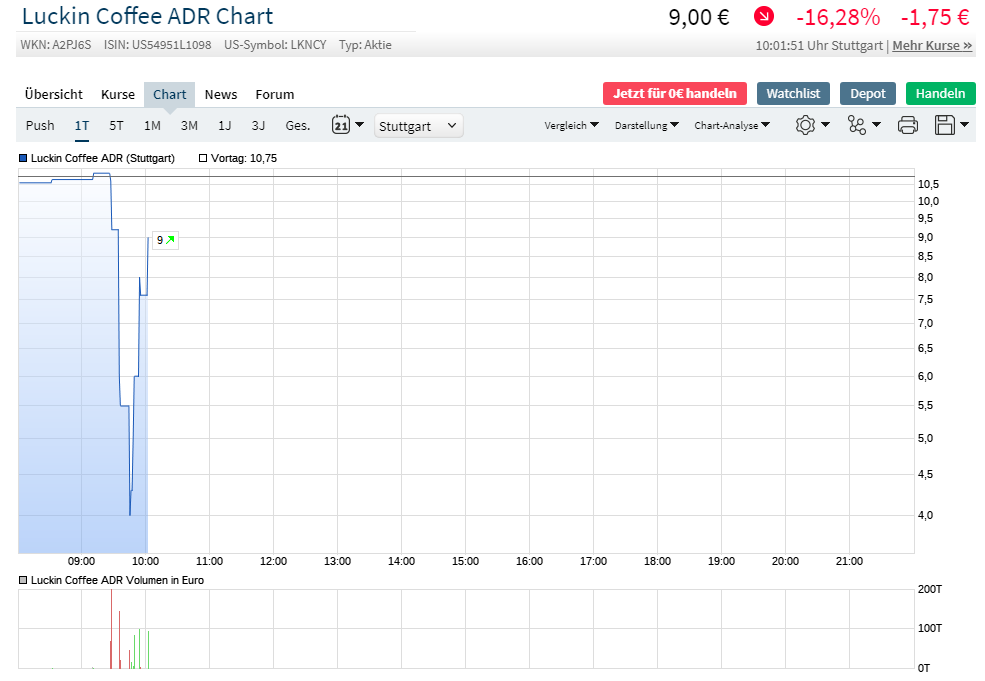Screen dimensions: 985x681
Task: Click the WKN: A2PJ6S text
Action: pyautogui.click(x=56, y=45)
